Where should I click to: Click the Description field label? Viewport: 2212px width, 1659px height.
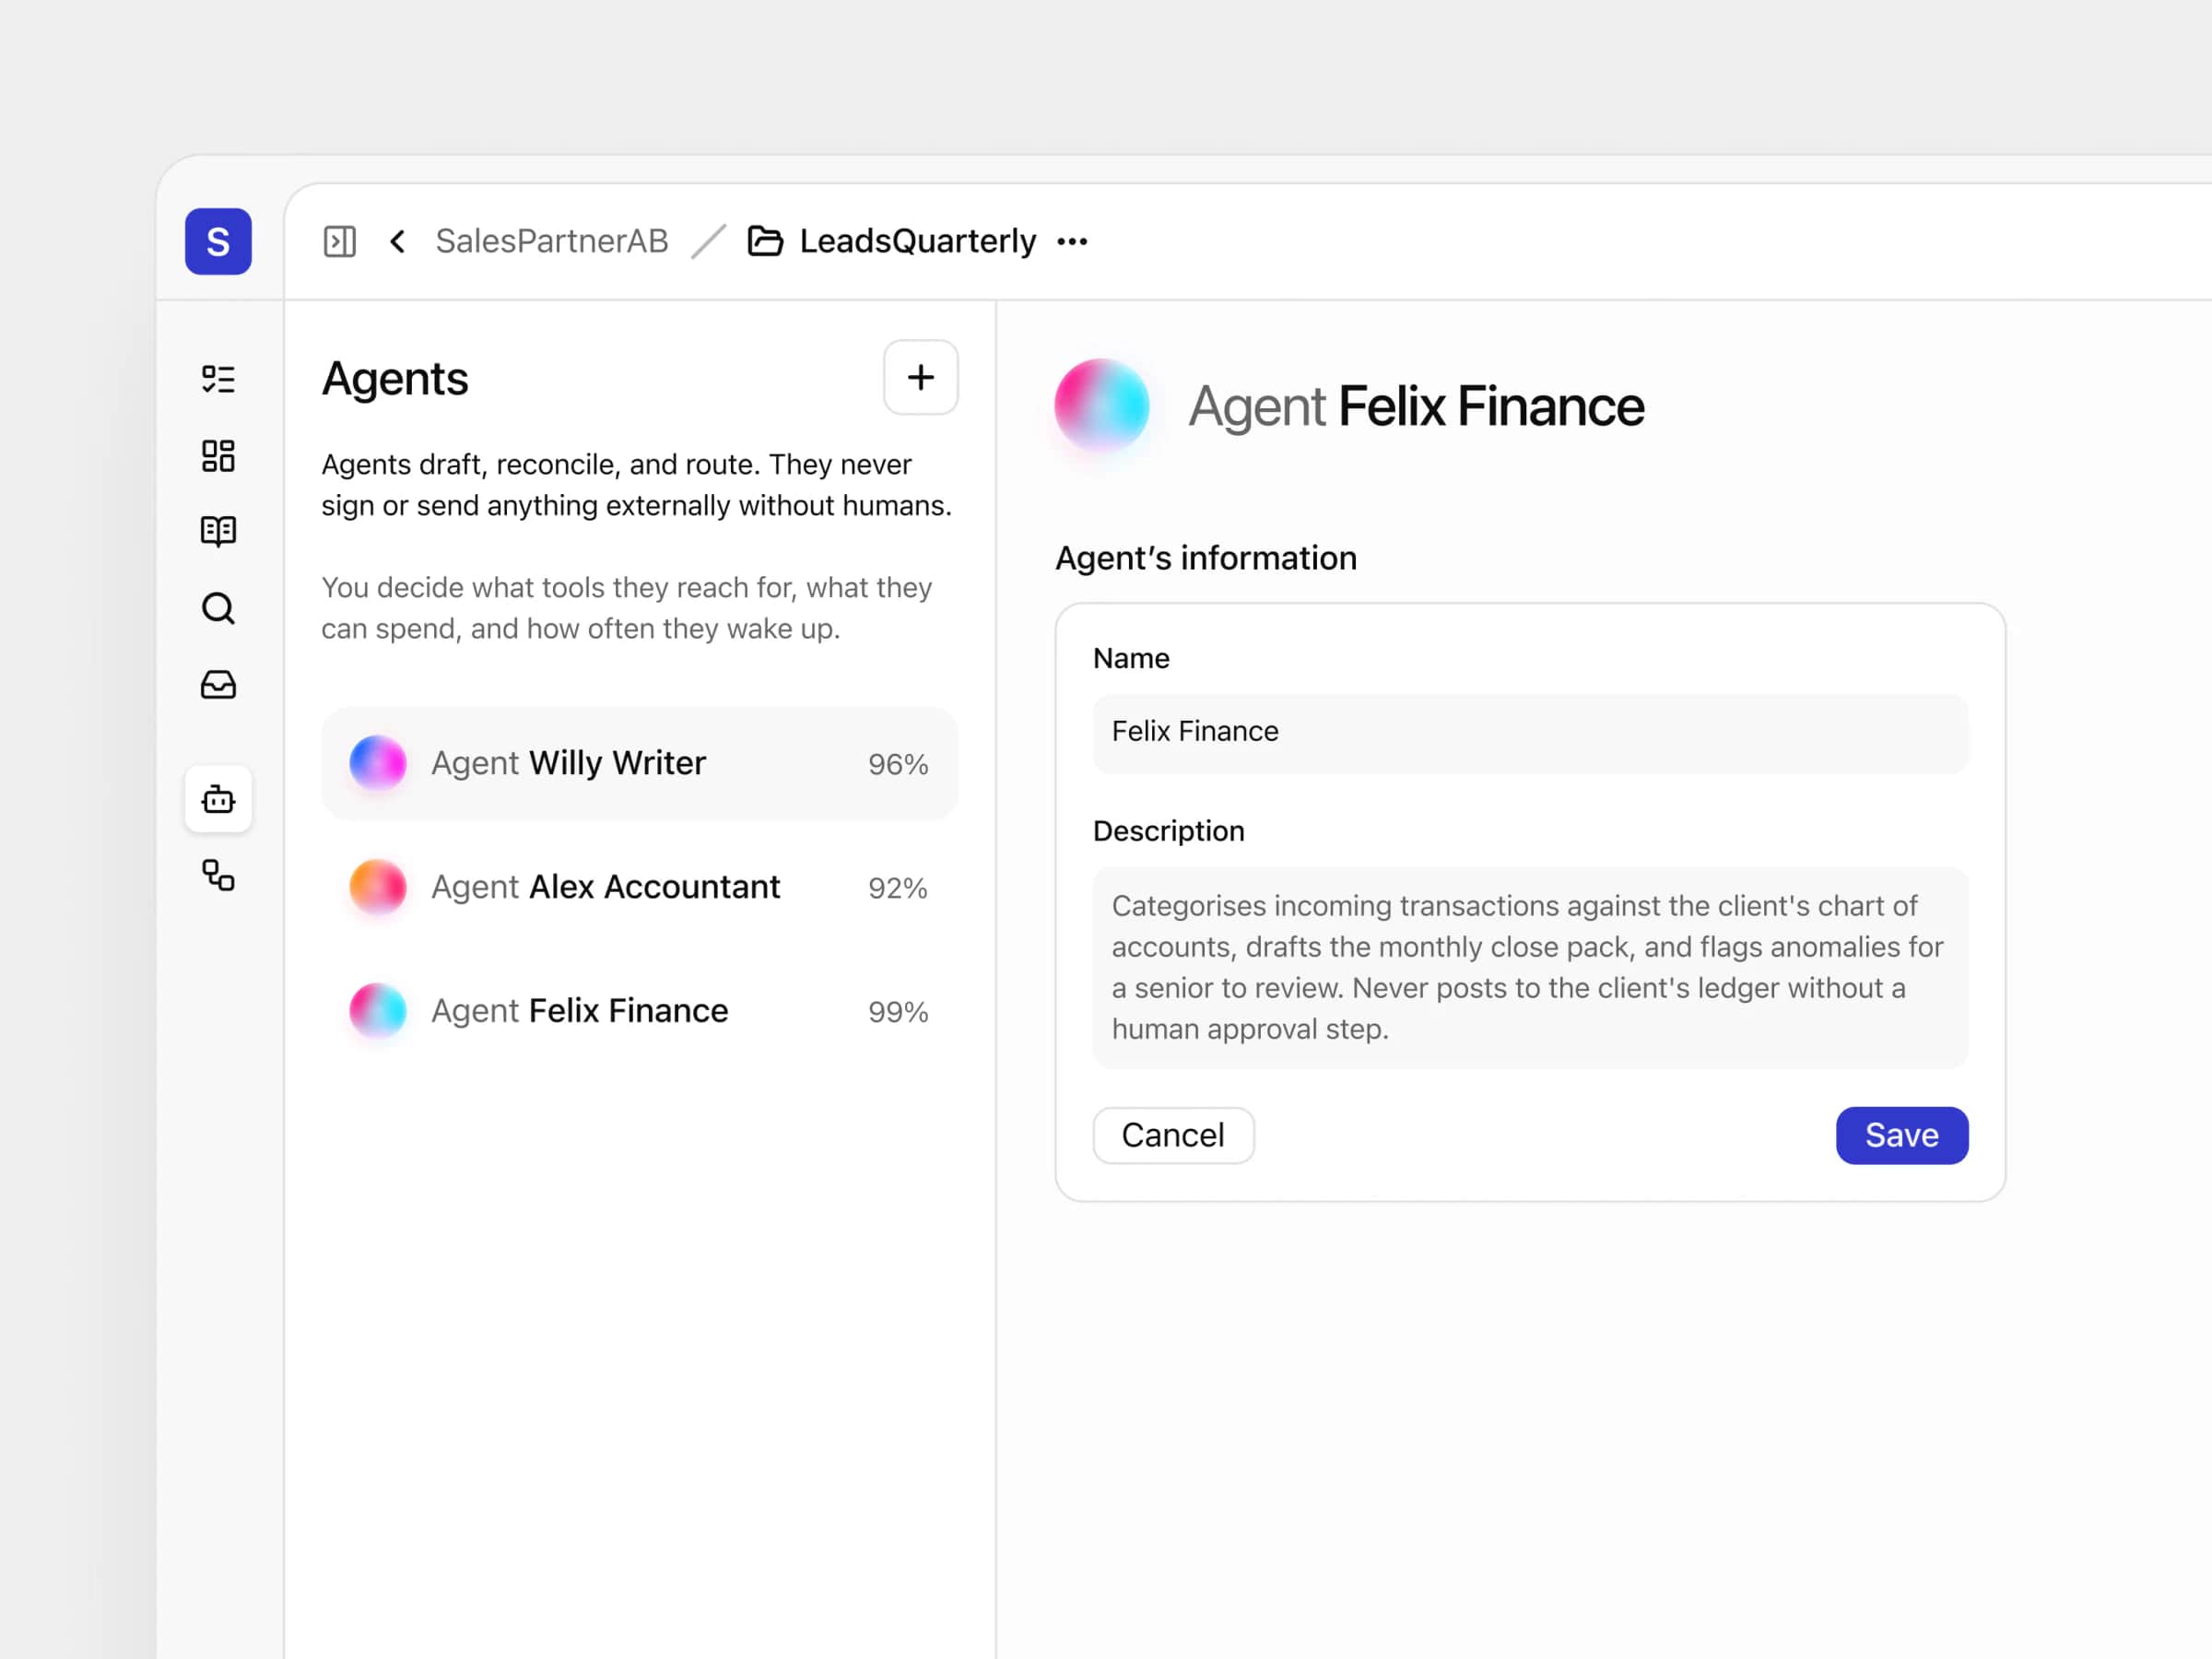click(x=1169, y=831)
